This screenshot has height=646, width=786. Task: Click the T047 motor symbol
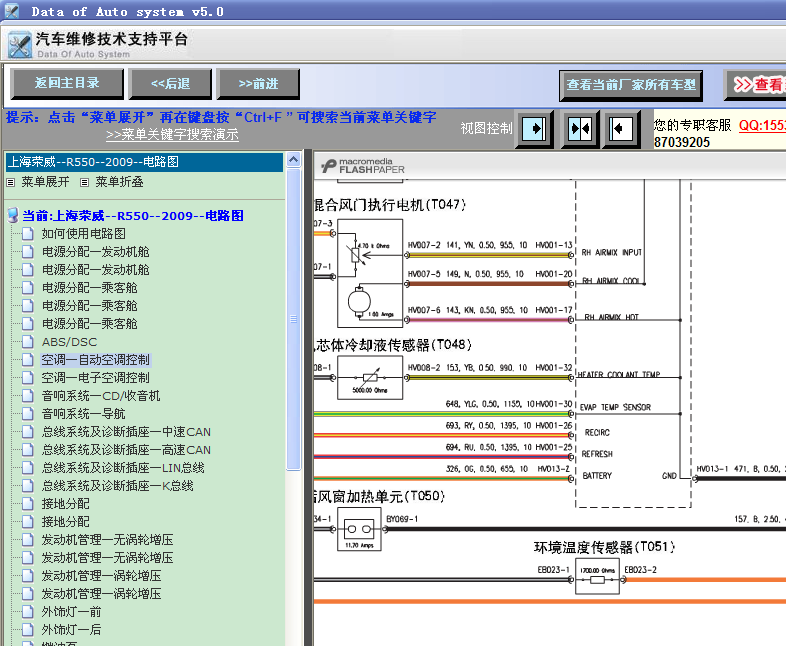click(359, 302)
